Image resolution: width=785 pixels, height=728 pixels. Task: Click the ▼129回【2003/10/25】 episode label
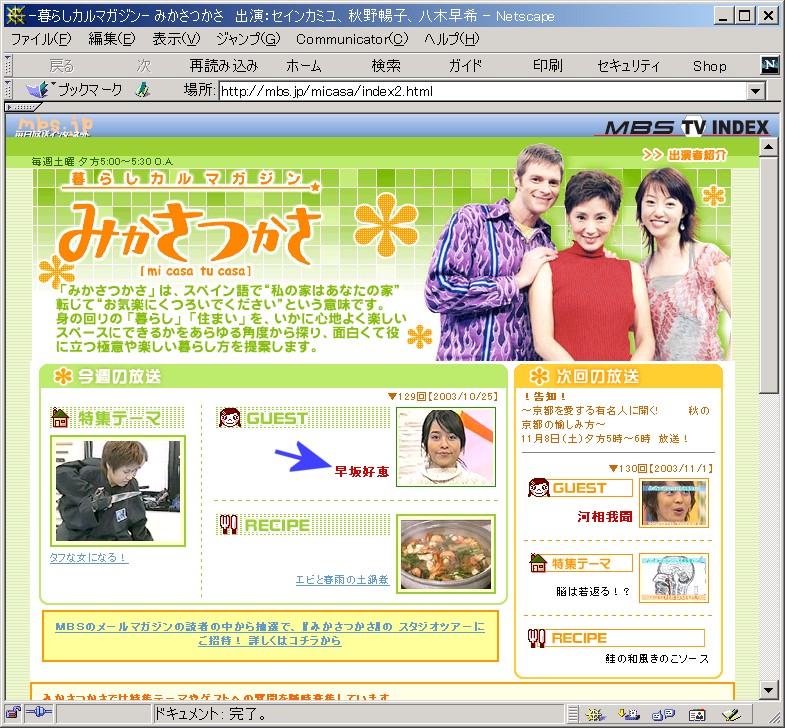point(443,397)
